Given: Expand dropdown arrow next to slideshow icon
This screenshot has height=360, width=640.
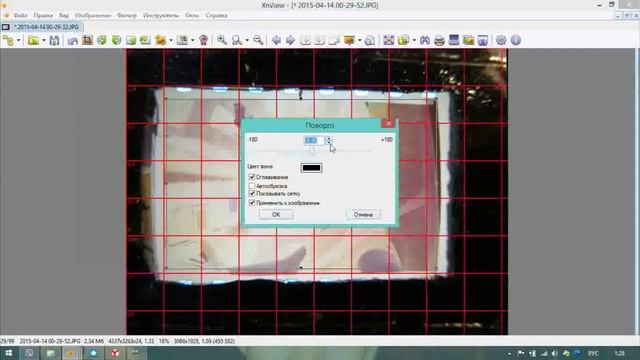Looking at the screenshot, I should pos(360,40).
